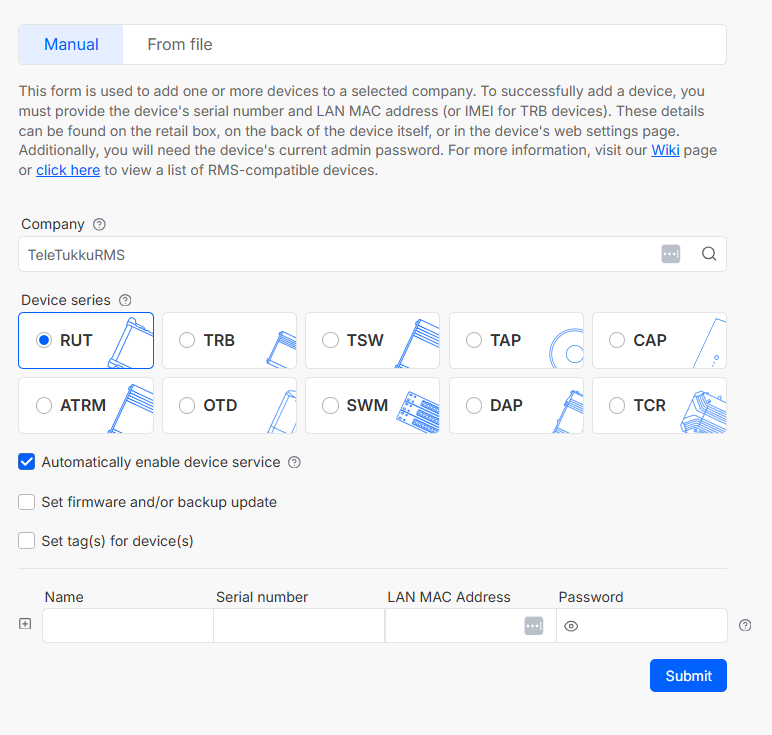Toggle password visibility eye icon
The height and width of the screenshot is (735, 772).
click(571, 626)
